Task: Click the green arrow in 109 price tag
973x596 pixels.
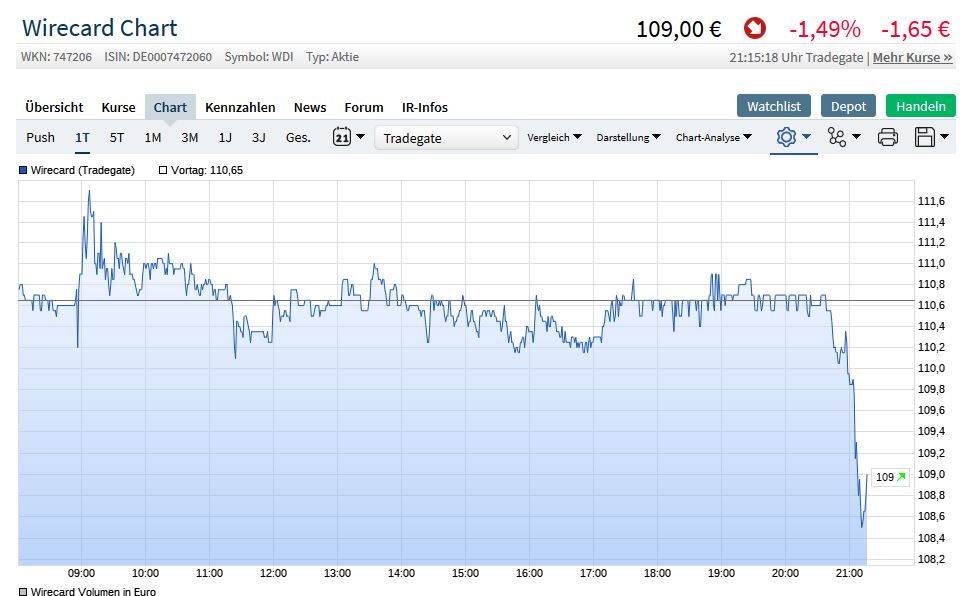Action: tap(902, 477)
